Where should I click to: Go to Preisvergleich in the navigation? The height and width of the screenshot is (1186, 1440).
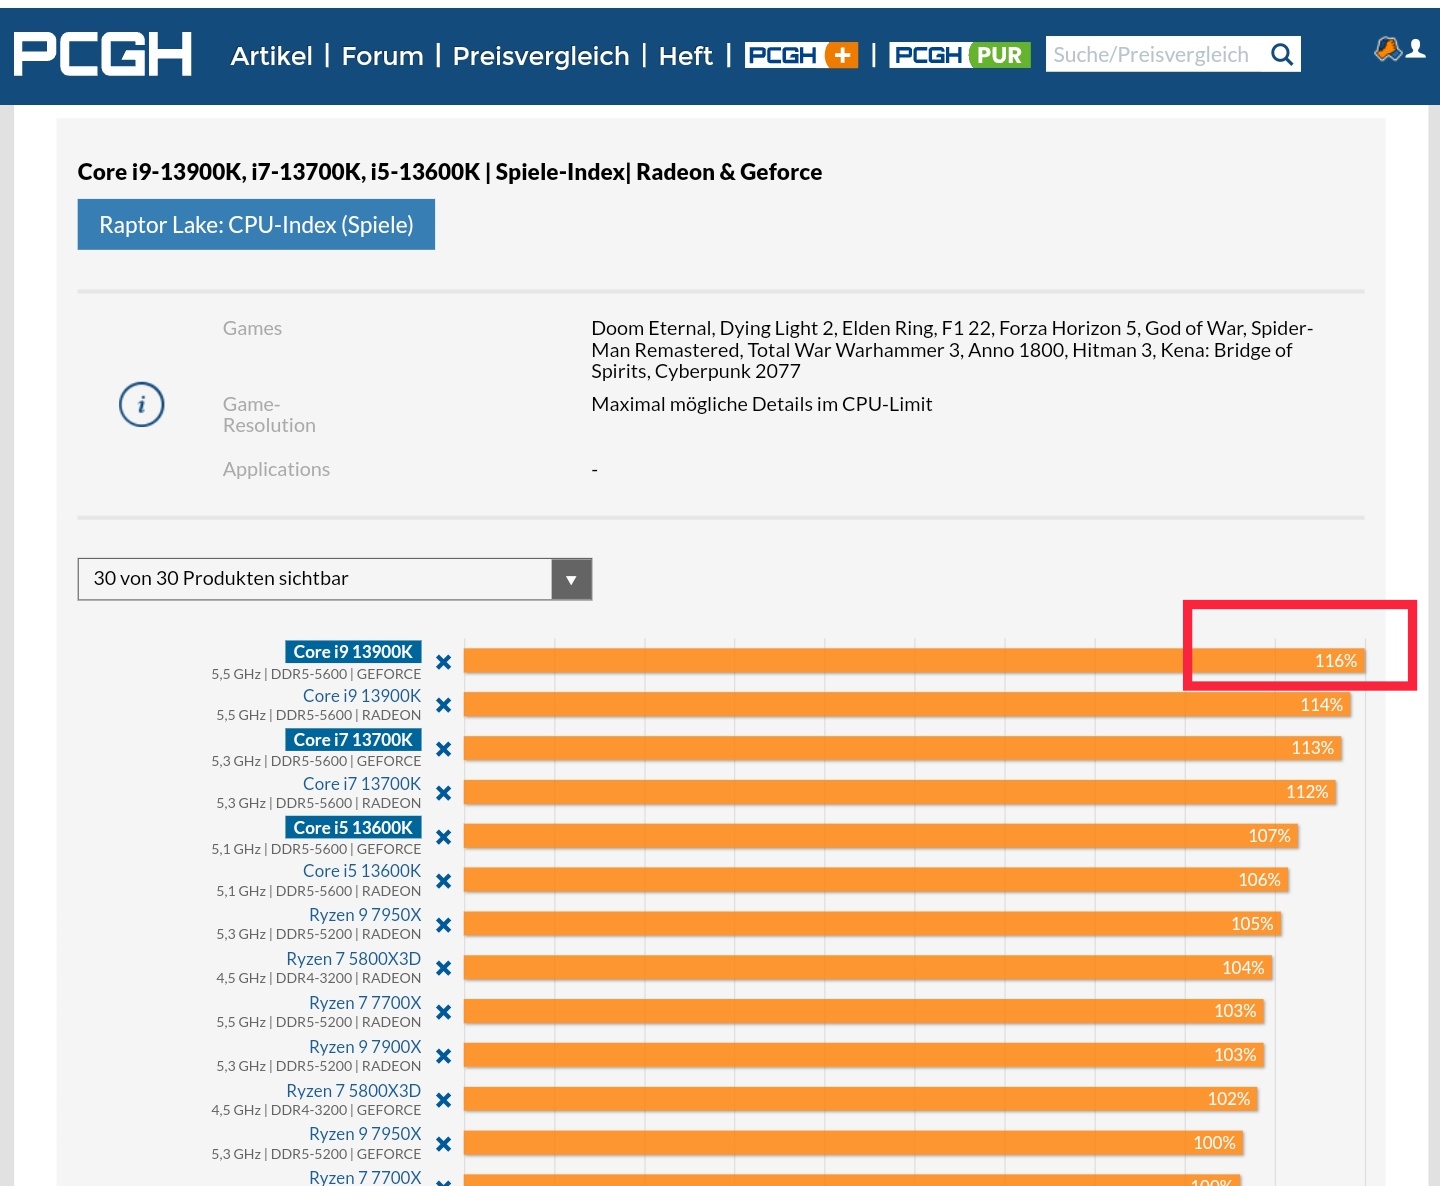541,56
